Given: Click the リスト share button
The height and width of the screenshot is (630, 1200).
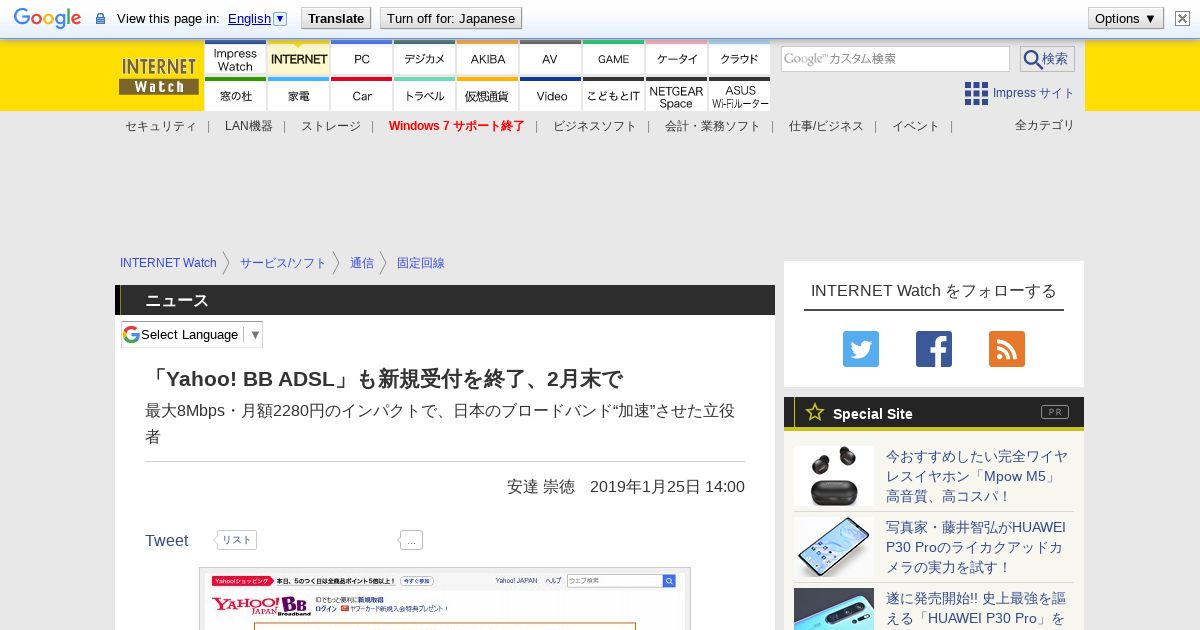Looking at the screenshot, I should click(x=237, y=540).
